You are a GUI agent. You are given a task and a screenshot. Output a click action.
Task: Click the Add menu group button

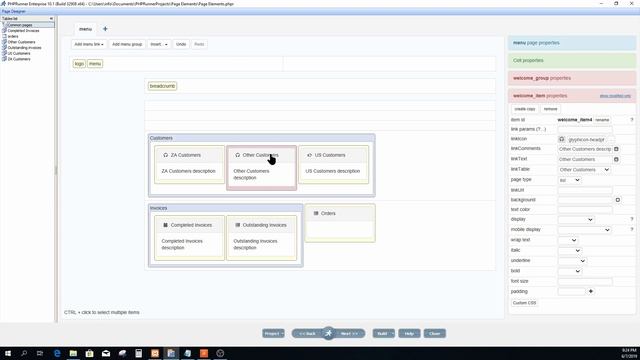pyautogui.click(x=127, y=44)
